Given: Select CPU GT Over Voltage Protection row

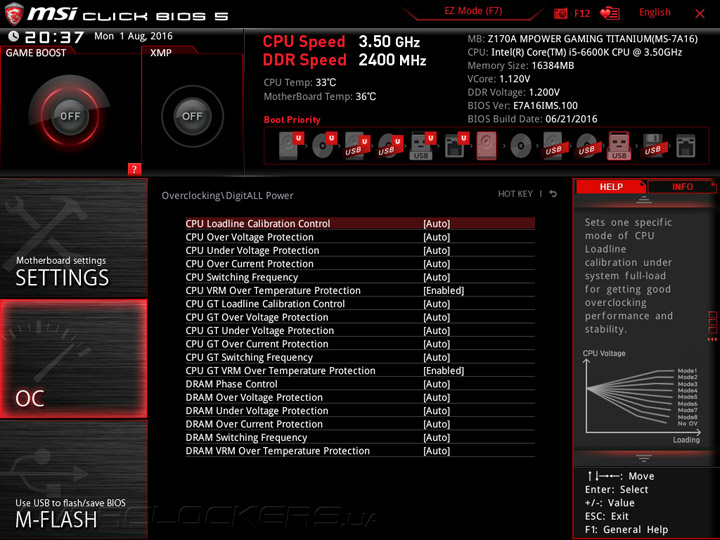Looking at the screenshot, I should coord(360,317).
